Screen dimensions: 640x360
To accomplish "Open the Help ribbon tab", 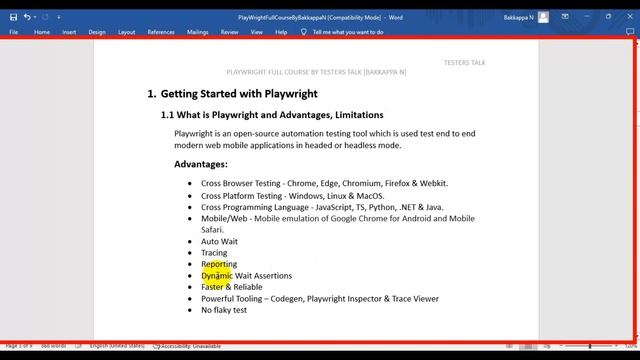I will 281,32.
